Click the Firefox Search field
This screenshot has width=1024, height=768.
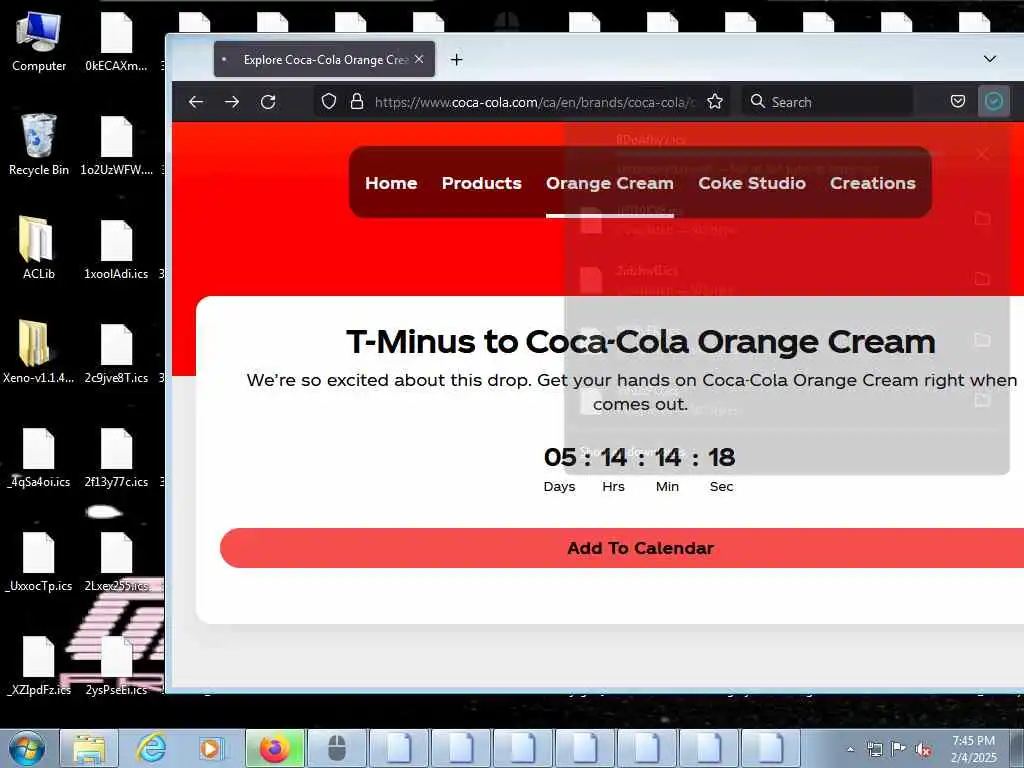(827, 102)
